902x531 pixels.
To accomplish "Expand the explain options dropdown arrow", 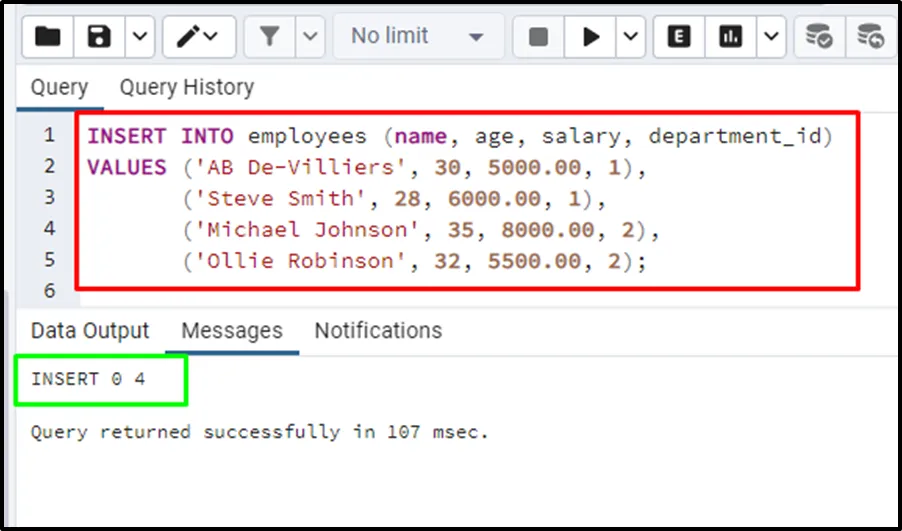I will tap(770, 37).
